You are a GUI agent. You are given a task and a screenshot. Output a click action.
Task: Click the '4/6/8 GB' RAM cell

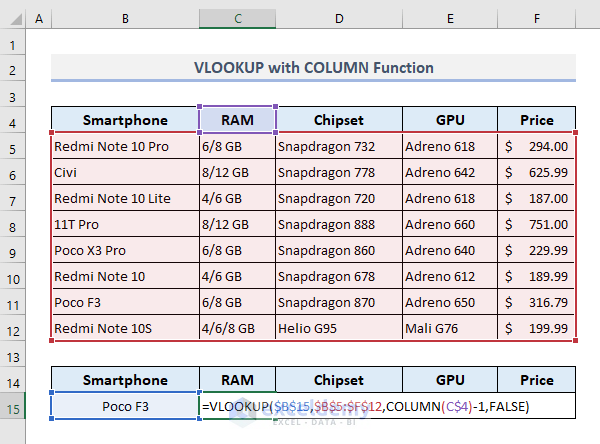(238, 328)
